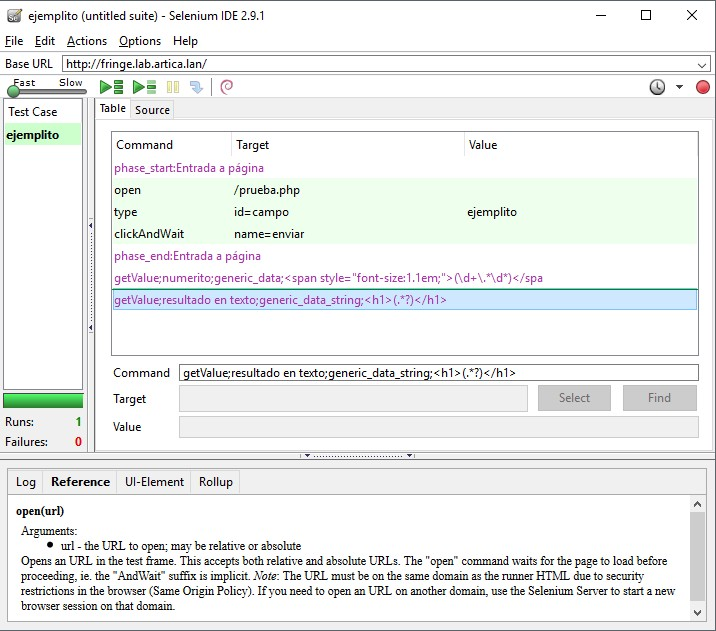Viewport: 716px width, 631px height.
Task: Click the Selenium IDE title bar icon
Action: (14, 16)
